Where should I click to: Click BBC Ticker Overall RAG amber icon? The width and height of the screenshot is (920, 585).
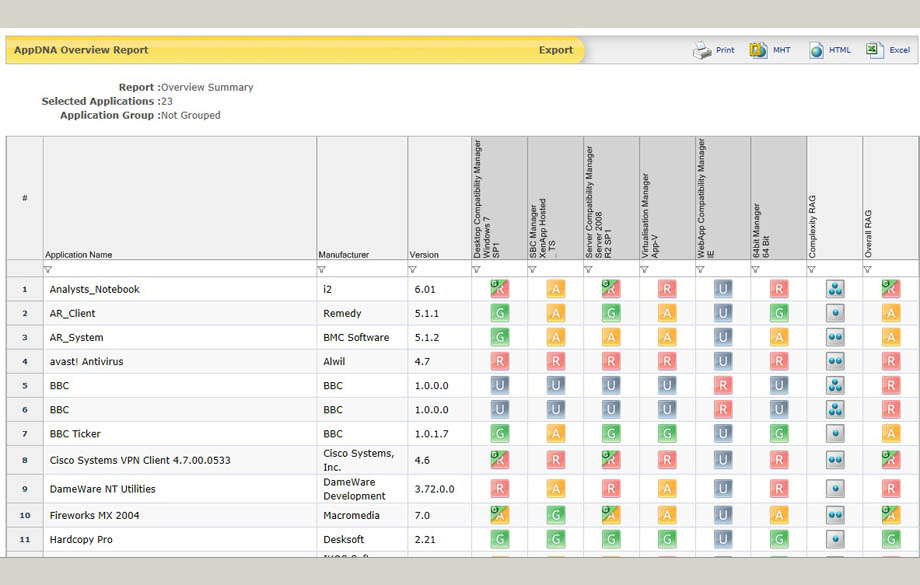[x=891, y=433]
